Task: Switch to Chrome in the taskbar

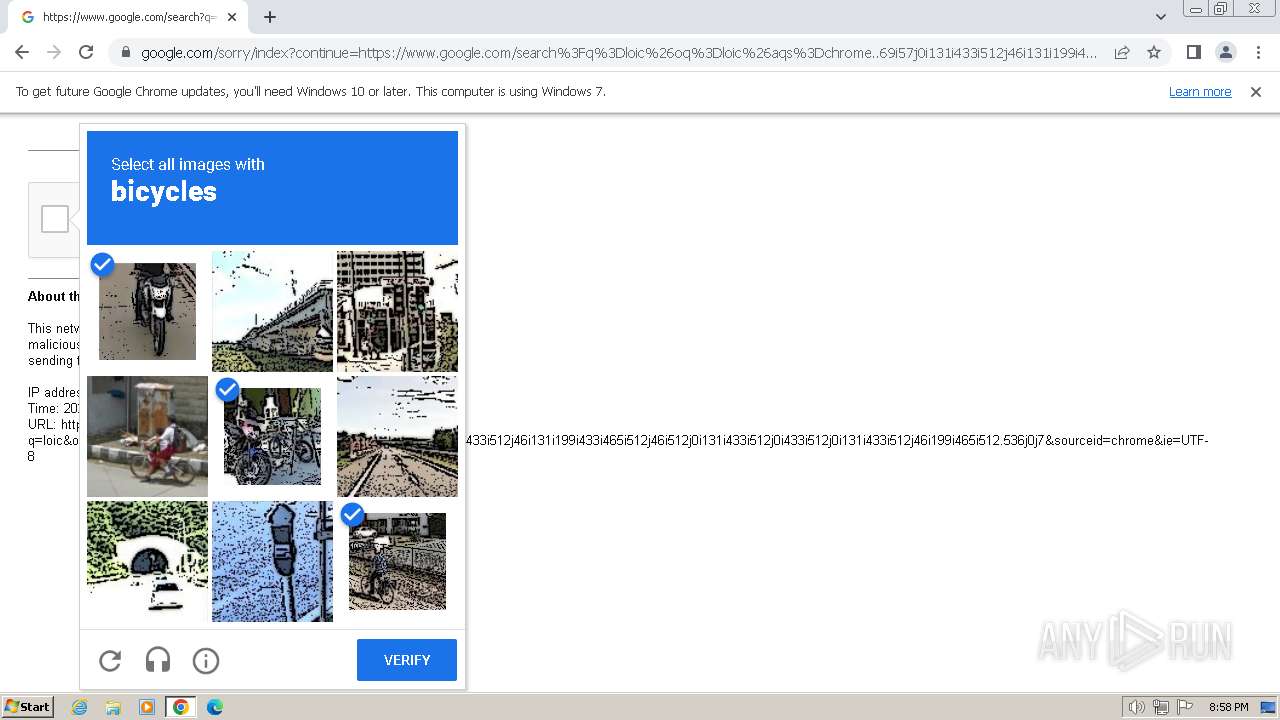Action: pos(181,707)
